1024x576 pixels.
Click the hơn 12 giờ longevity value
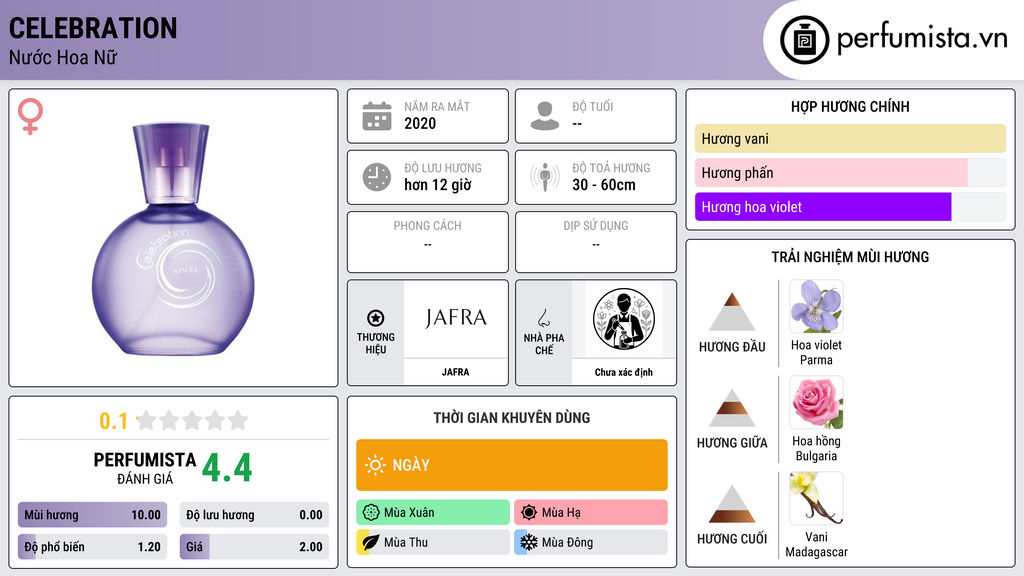[x=438, y=185]
